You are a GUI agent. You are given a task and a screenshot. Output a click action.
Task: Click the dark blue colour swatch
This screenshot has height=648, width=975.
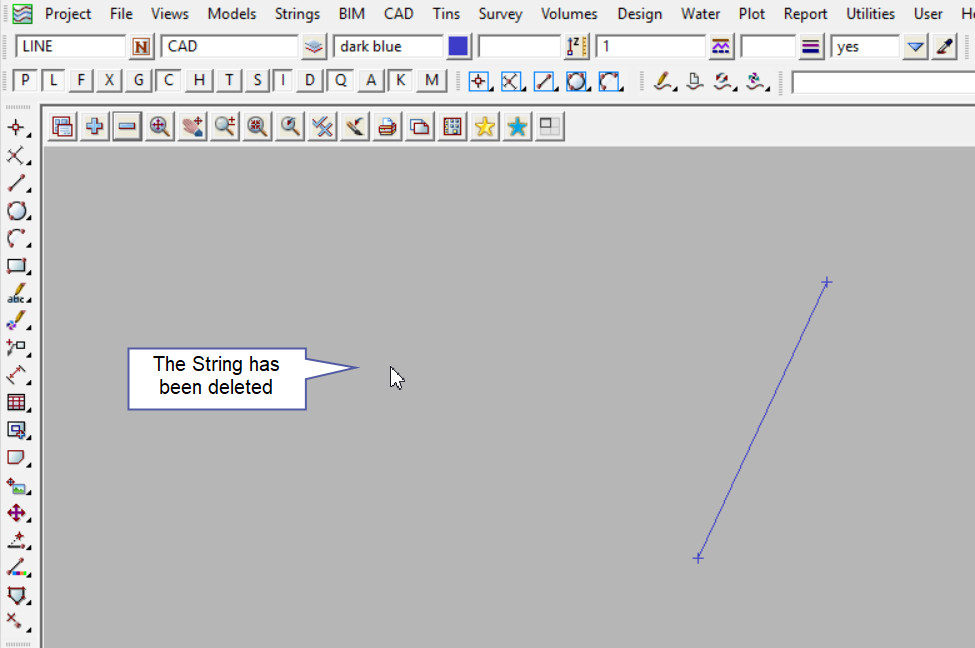tap(458, 47)
